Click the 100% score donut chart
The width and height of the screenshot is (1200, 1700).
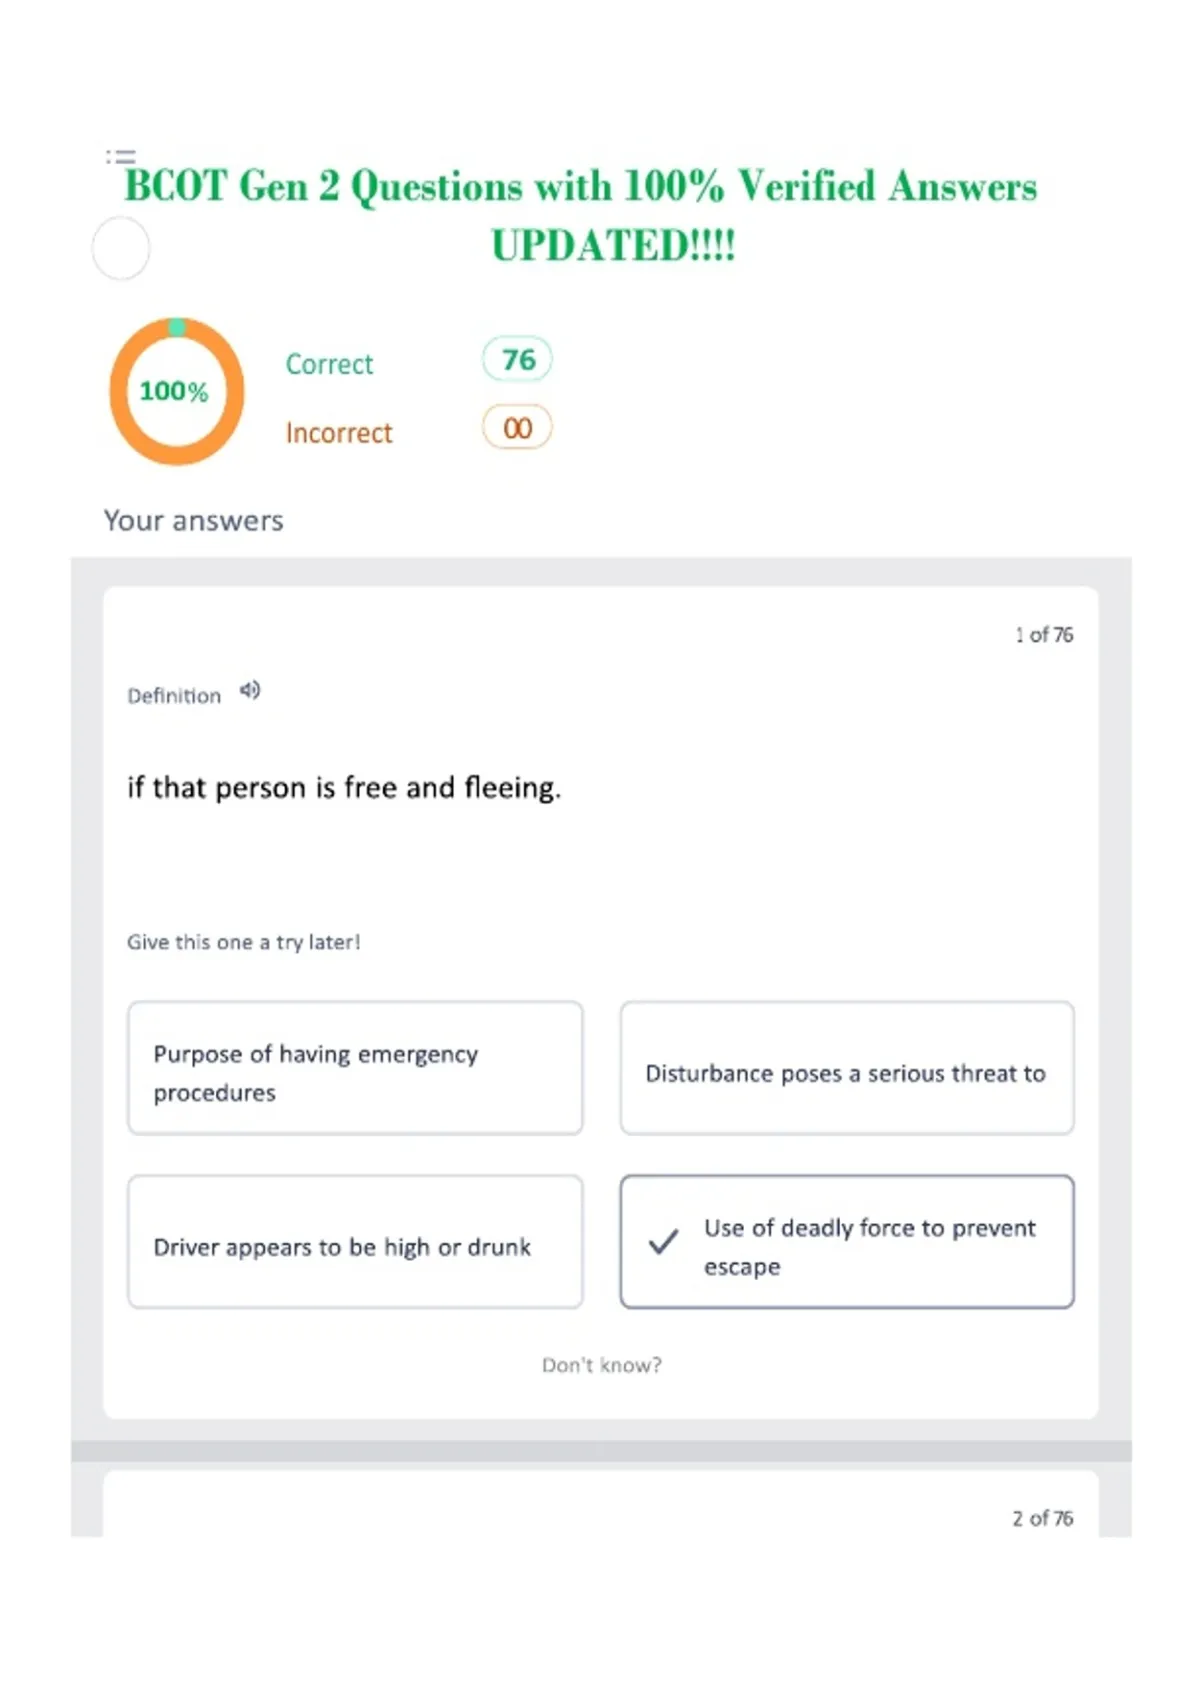(x=176, y=391)
